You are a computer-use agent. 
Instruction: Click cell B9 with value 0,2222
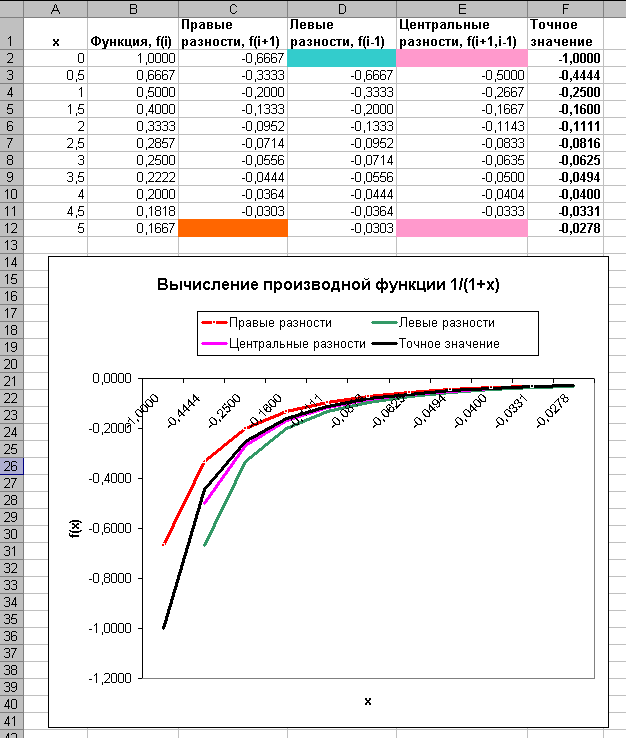coord(133,177)
